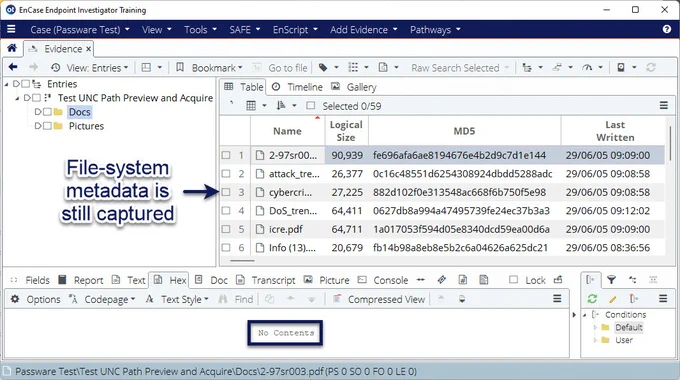The width and height of the screenshot is (680, 380).
Task: Click the pencil edit condition icon
Action: (x=612, y=299)
